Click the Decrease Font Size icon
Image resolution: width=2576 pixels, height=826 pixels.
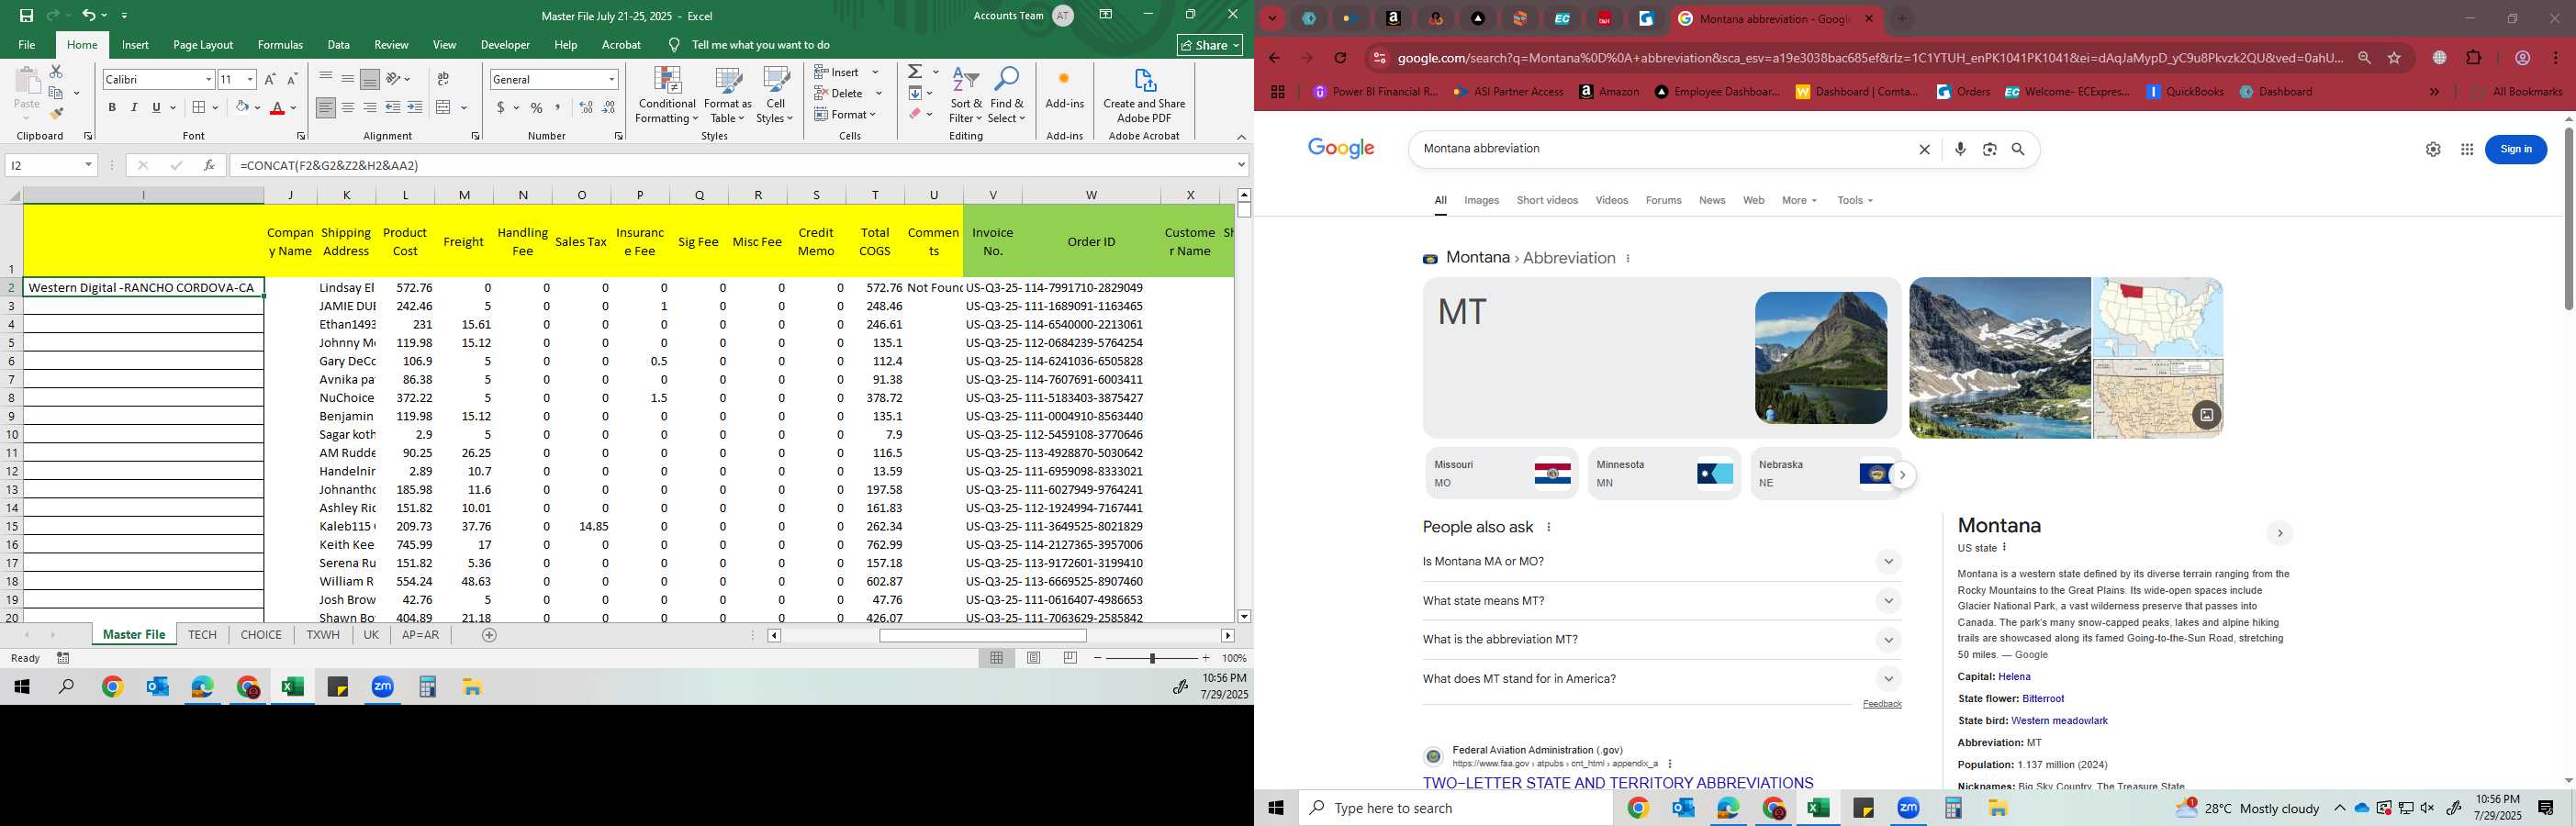292,79
